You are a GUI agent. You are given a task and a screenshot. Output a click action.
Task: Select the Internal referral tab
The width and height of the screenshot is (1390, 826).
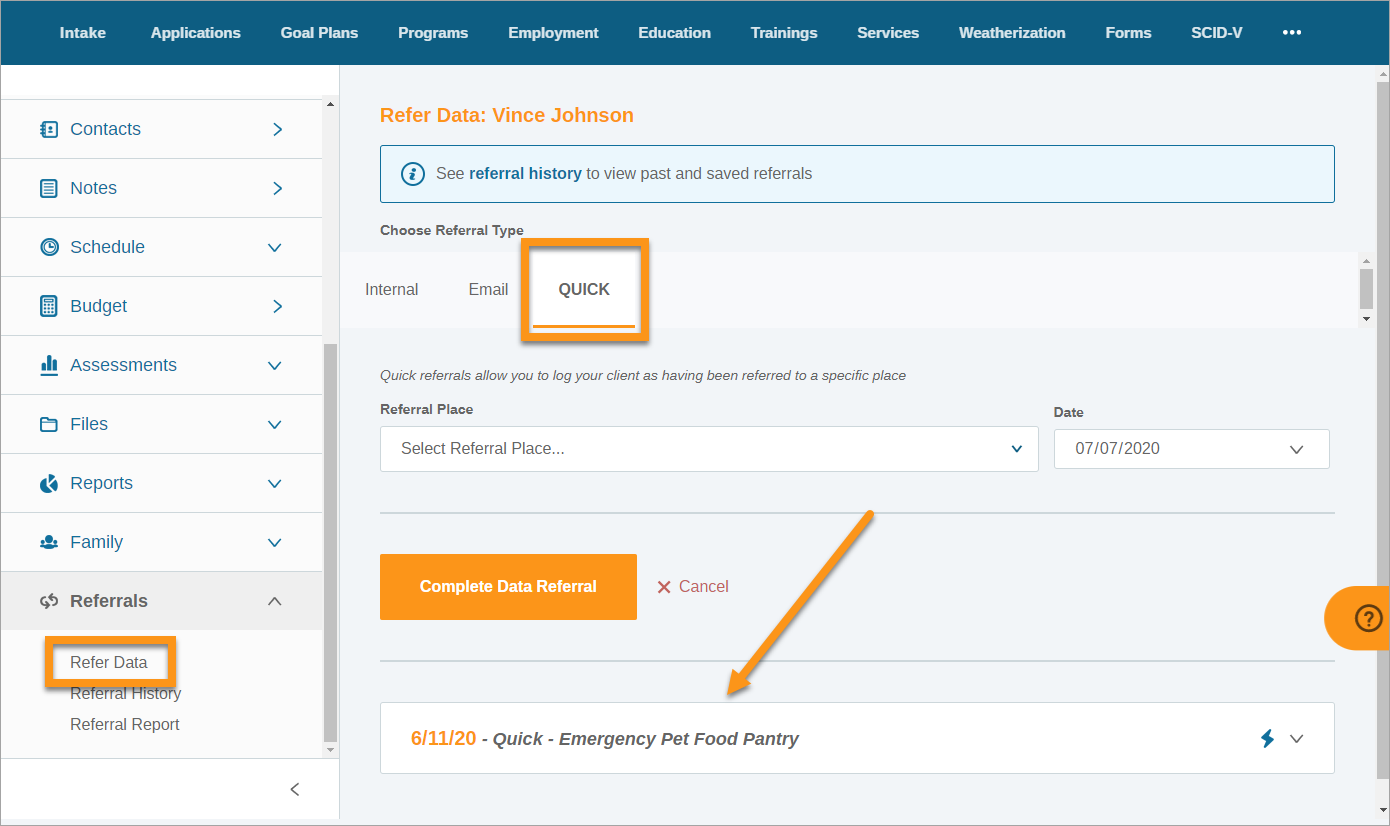(391, 289)
